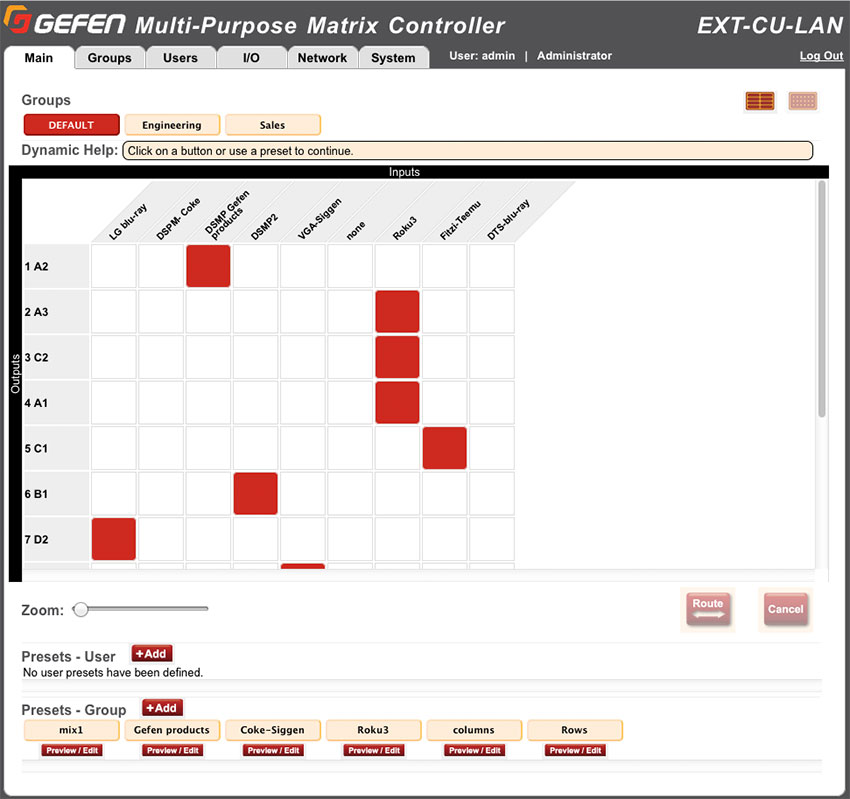Click the Log Out link
Image resolution: width=850 pixels, height=799 pixels.
tap(820, 55)
